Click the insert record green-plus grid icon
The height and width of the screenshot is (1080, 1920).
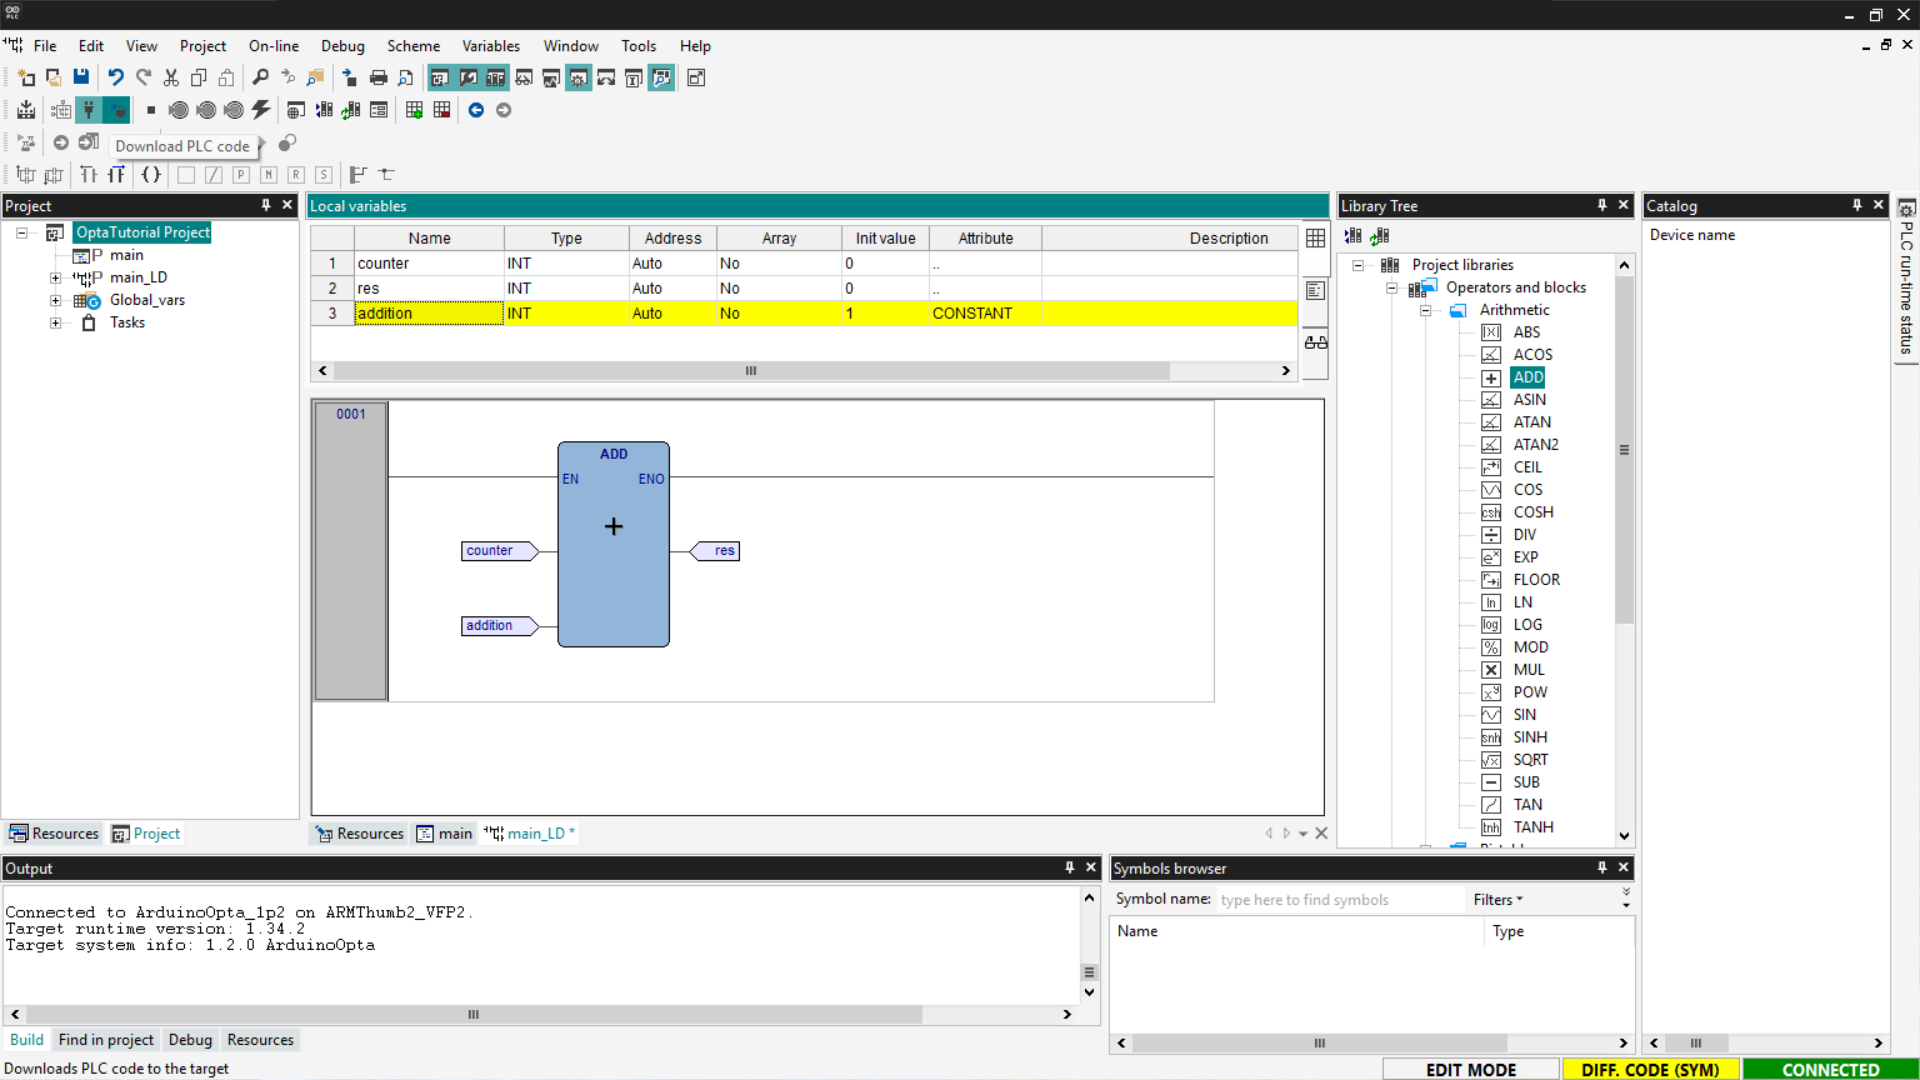(414, 110)
